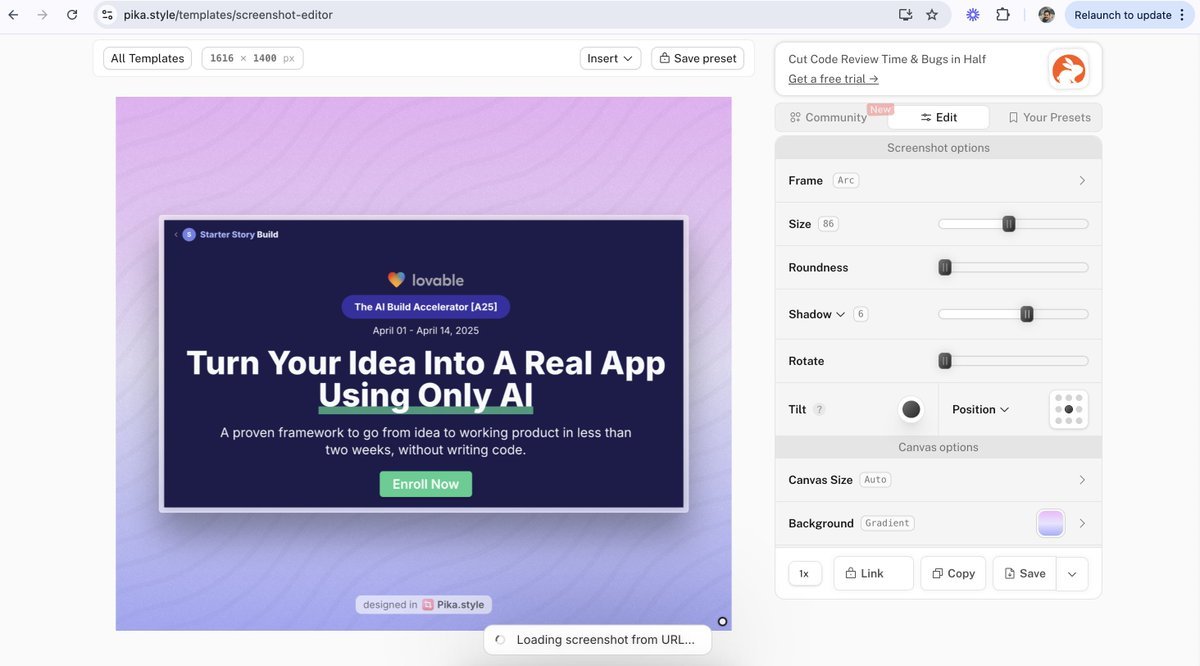Click the Copy button

[953, 574]
